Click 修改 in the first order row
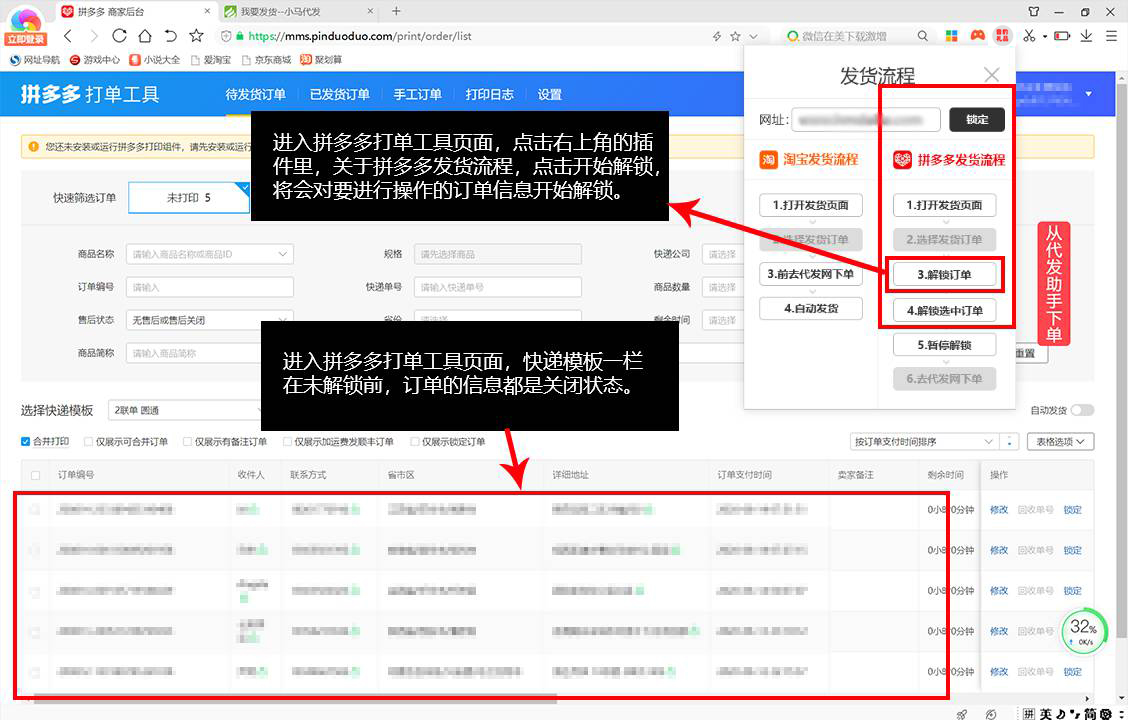Screen dimensions: 1128x720 tap(999, 510)
